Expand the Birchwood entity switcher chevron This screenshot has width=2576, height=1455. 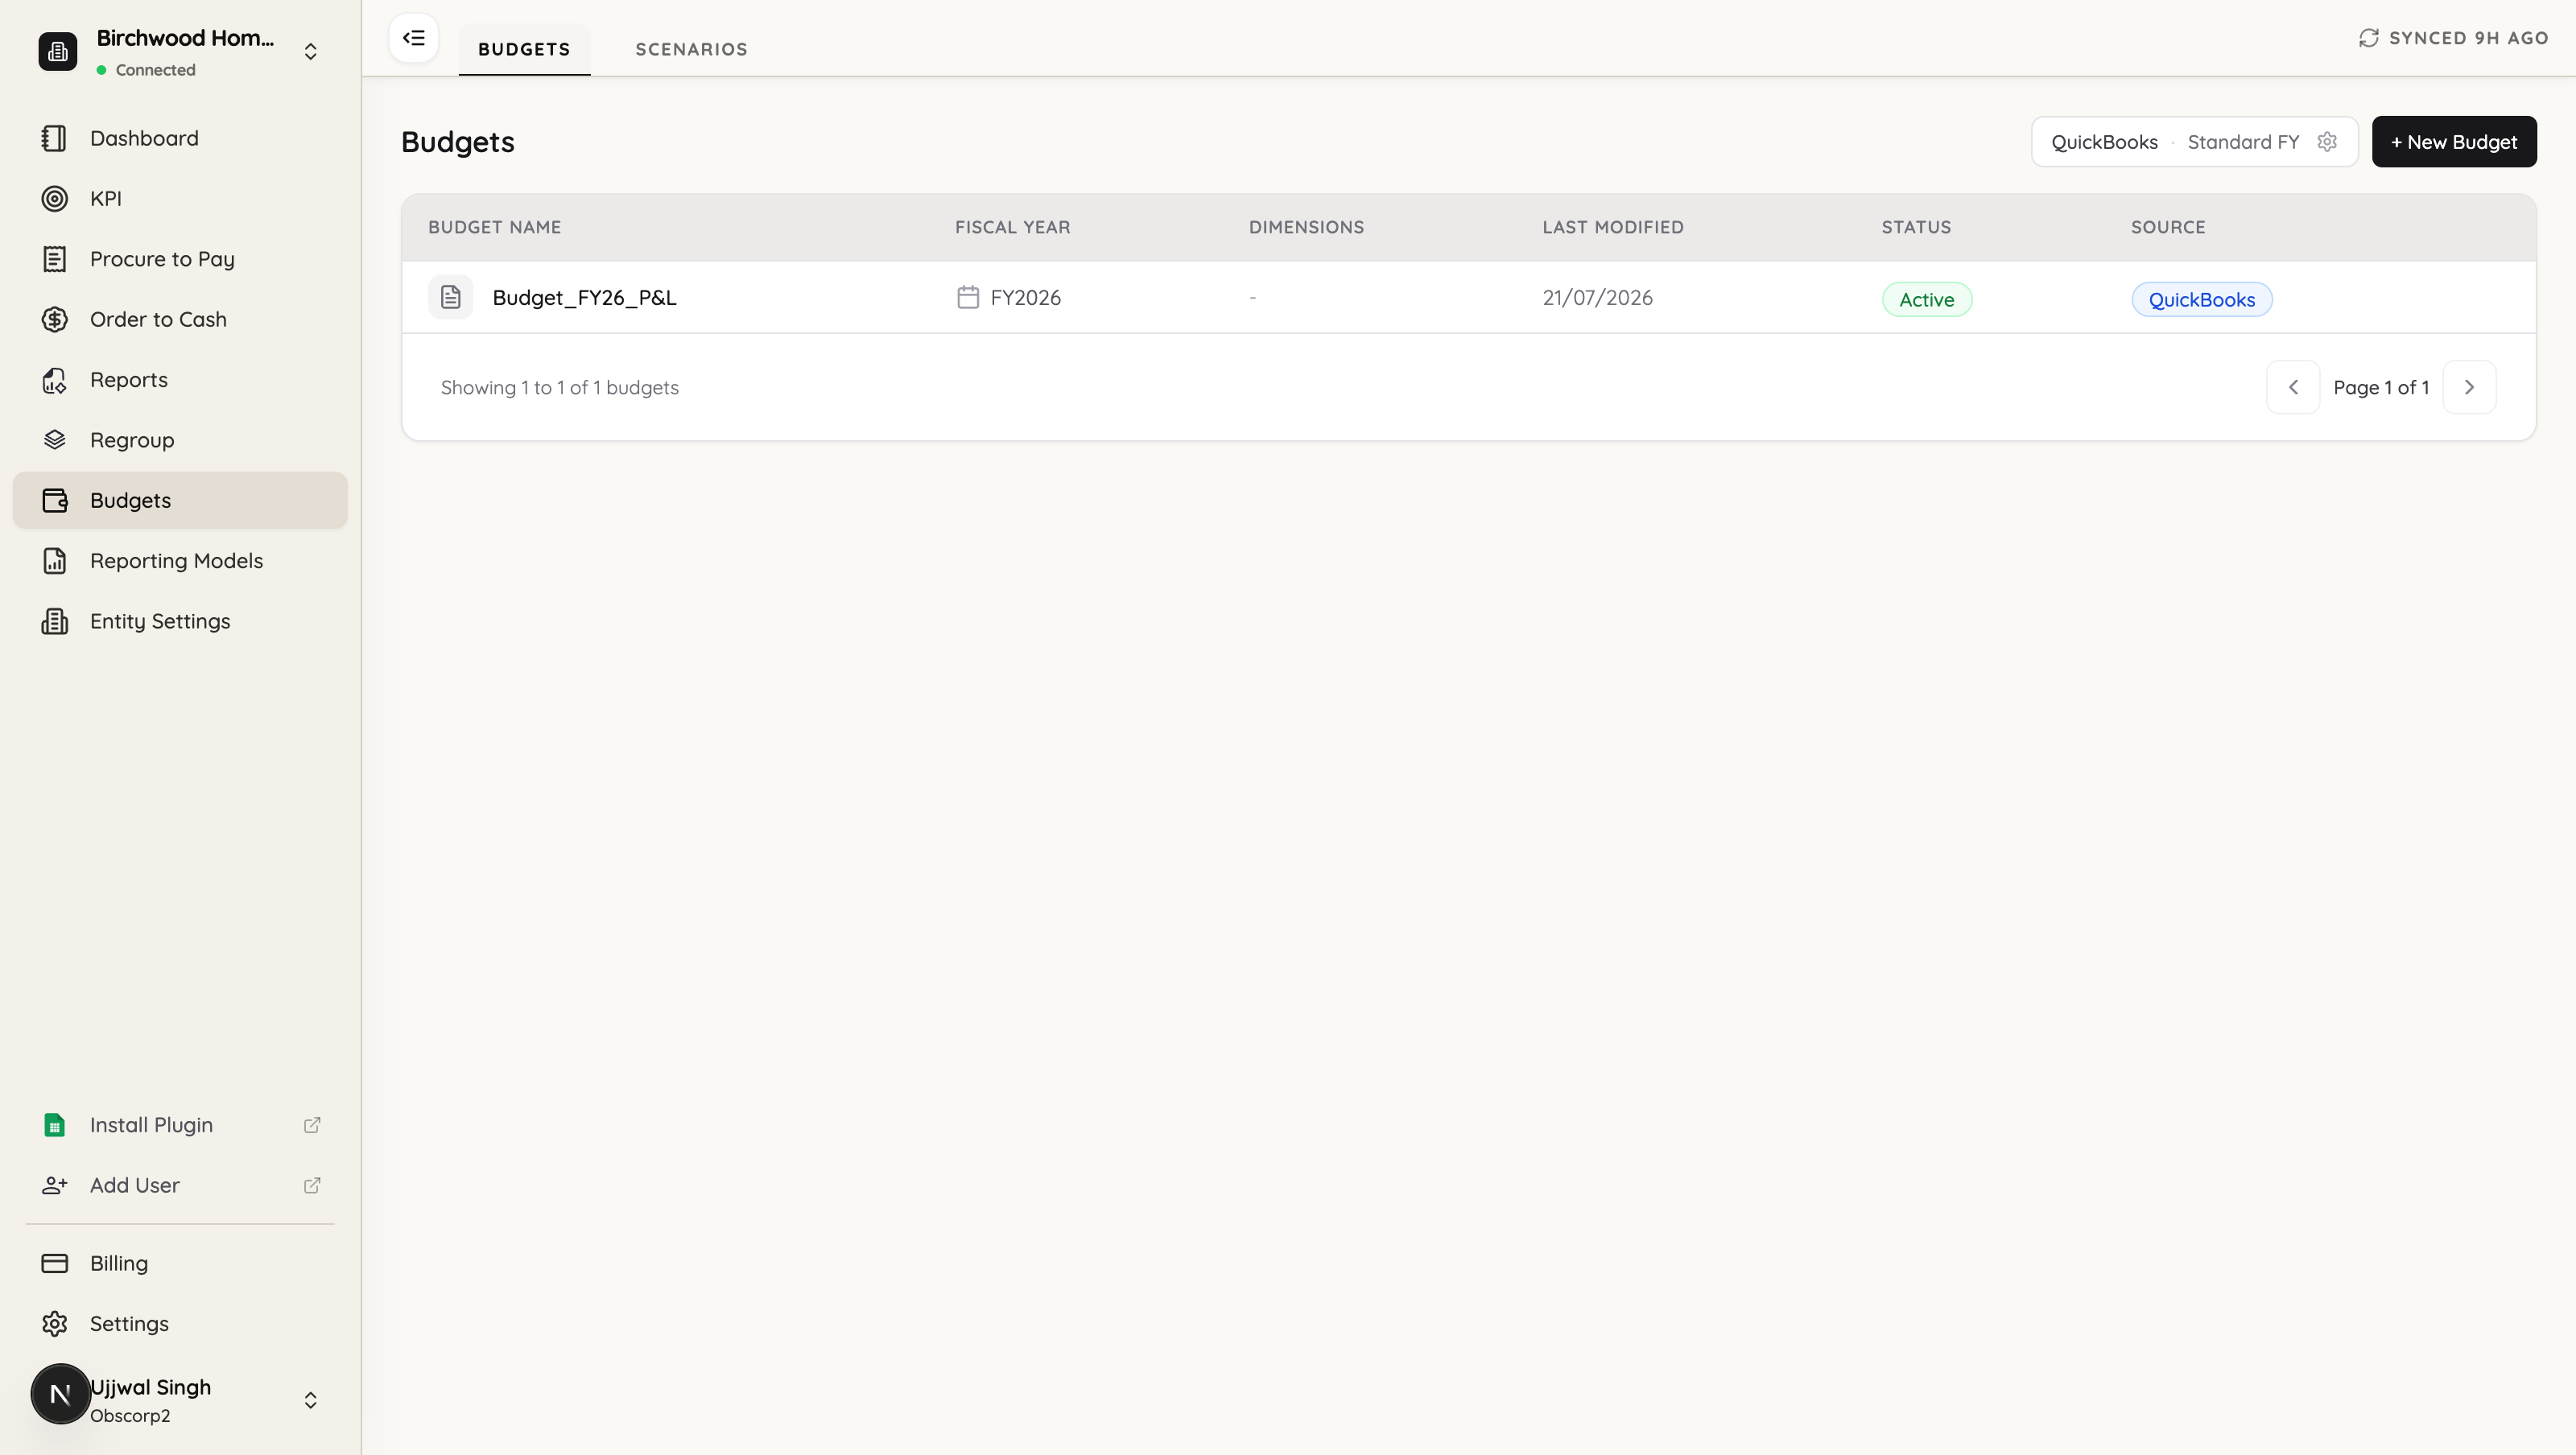pyautogui.click(x=310, y=52)
